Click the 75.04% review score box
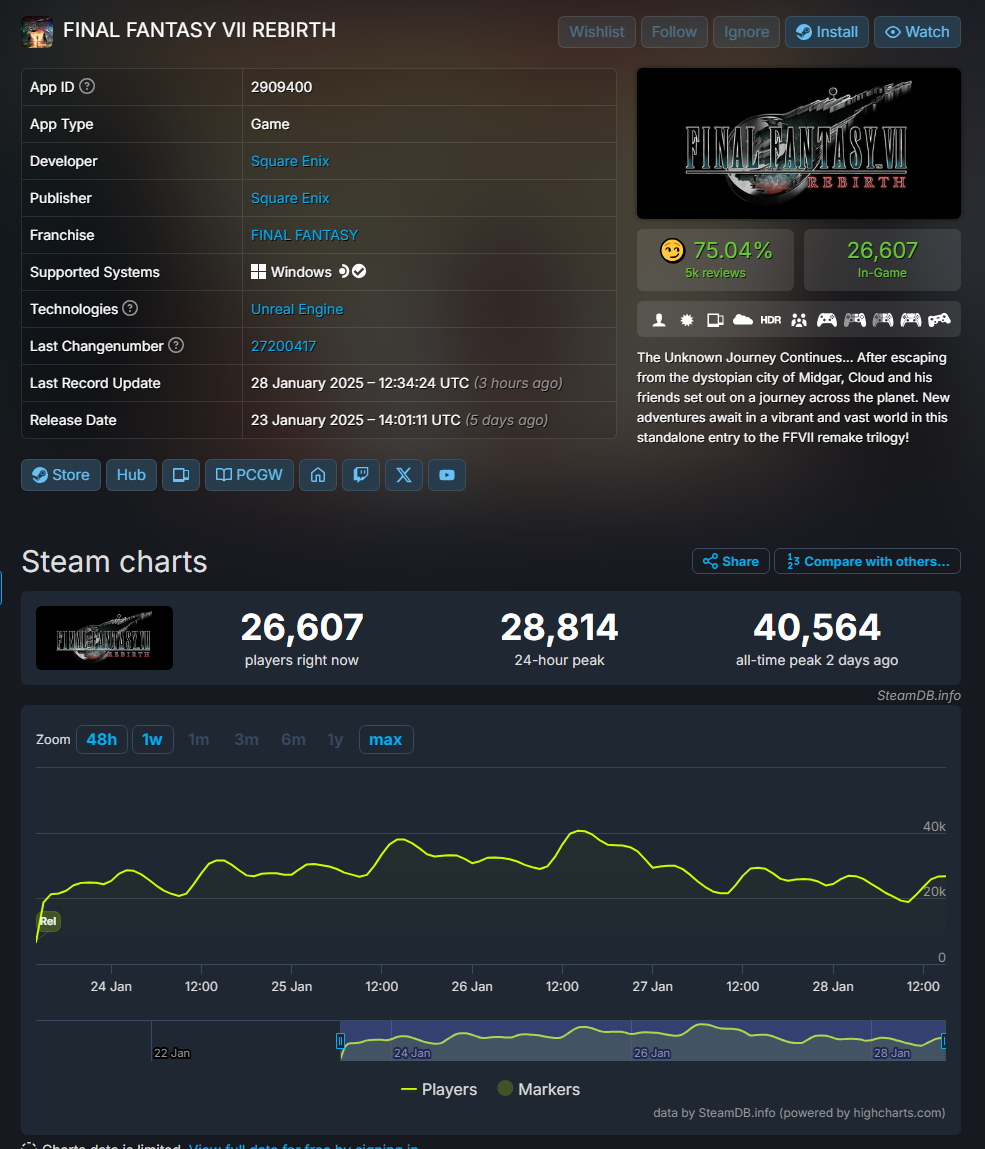This screenshot has height=1149, width=985. (715, 260)
